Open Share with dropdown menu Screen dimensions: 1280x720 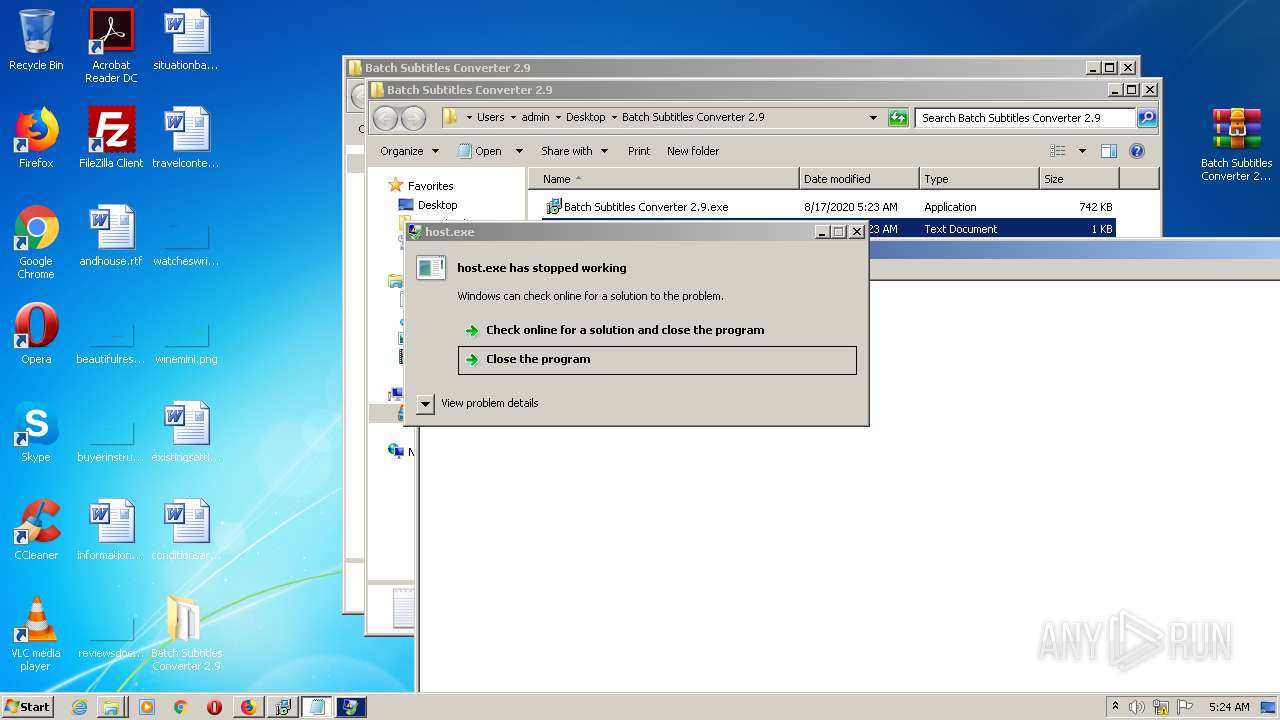click(x=574, y=151)
